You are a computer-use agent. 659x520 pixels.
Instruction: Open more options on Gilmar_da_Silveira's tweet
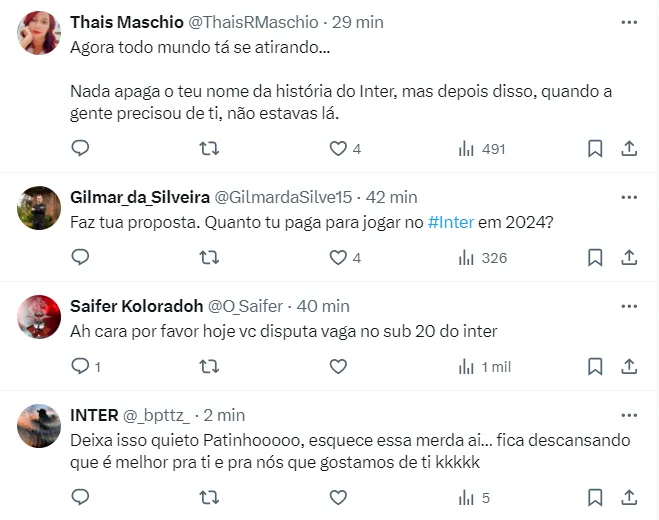pos(629,196)
